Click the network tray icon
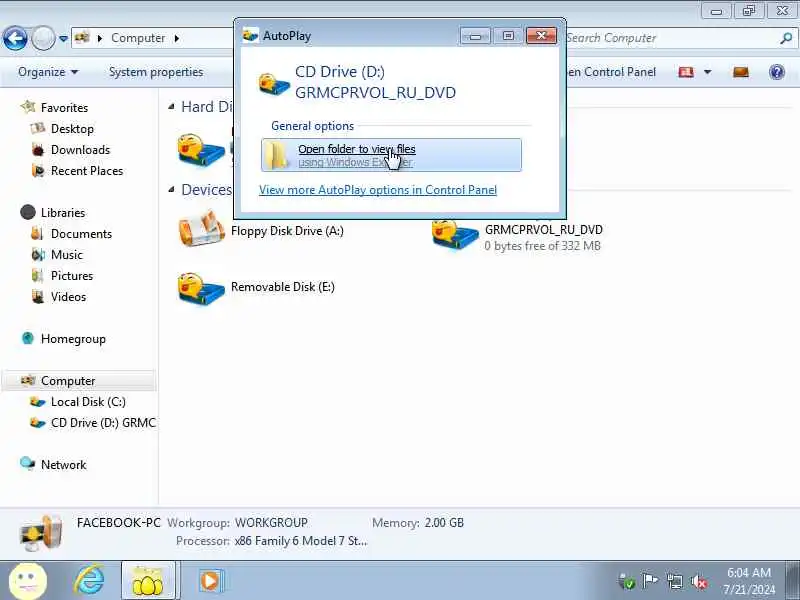The image size is (800, 600). point(674,581)
